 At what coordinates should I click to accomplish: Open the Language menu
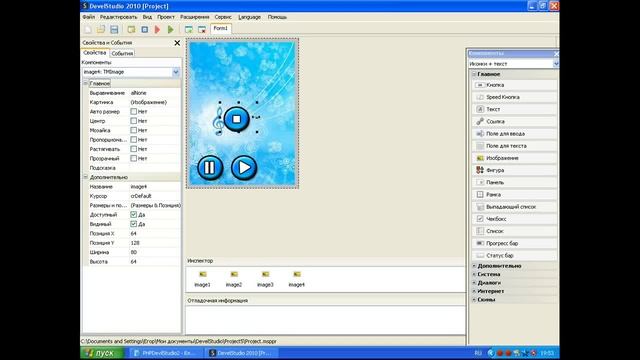tap(249, 17)
